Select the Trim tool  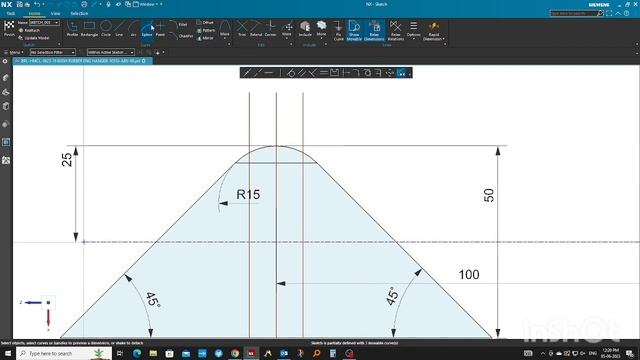pos(242,29)
